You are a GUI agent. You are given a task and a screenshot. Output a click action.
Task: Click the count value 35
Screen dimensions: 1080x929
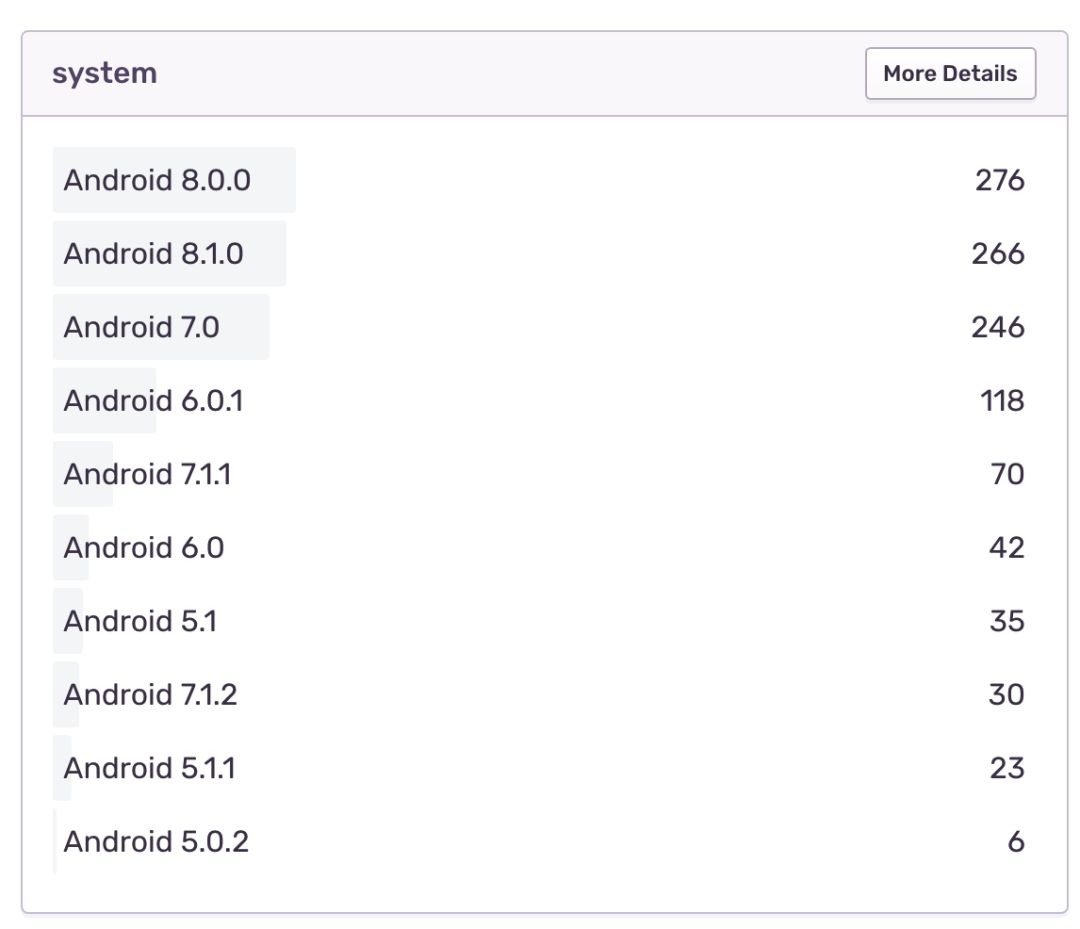coord(1007,621)
